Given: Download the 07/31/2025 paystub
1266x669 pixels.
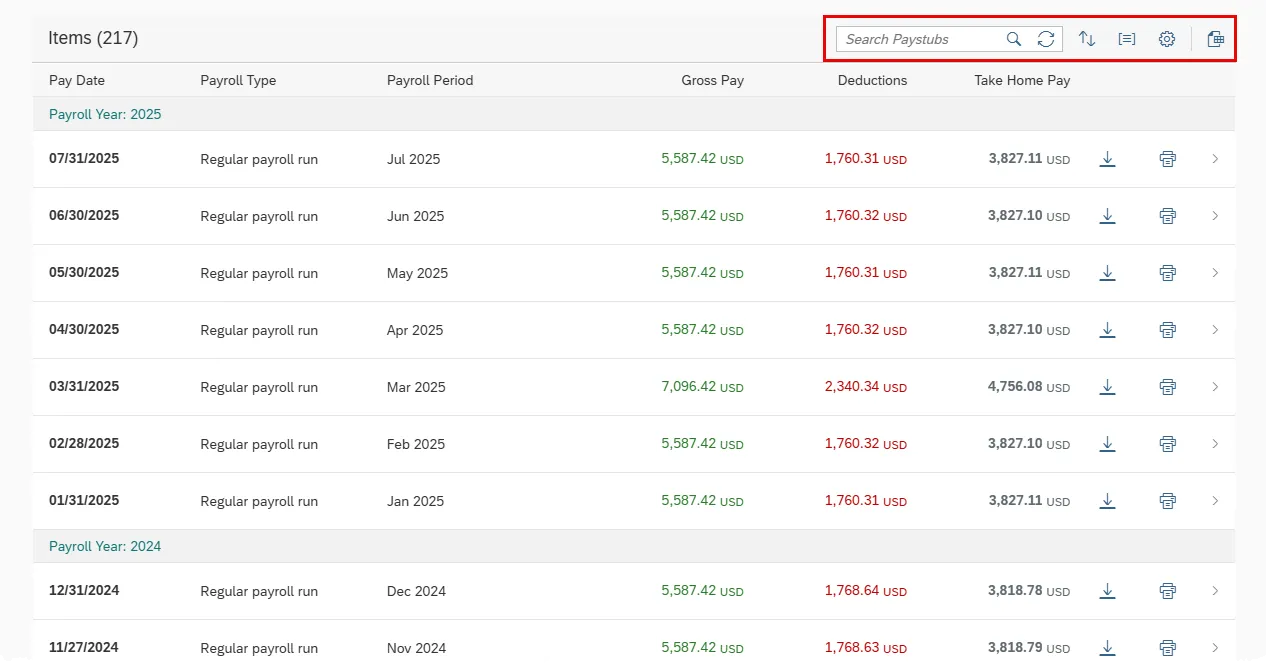Looking at the screenshot, I should [x=1107, y=159].
